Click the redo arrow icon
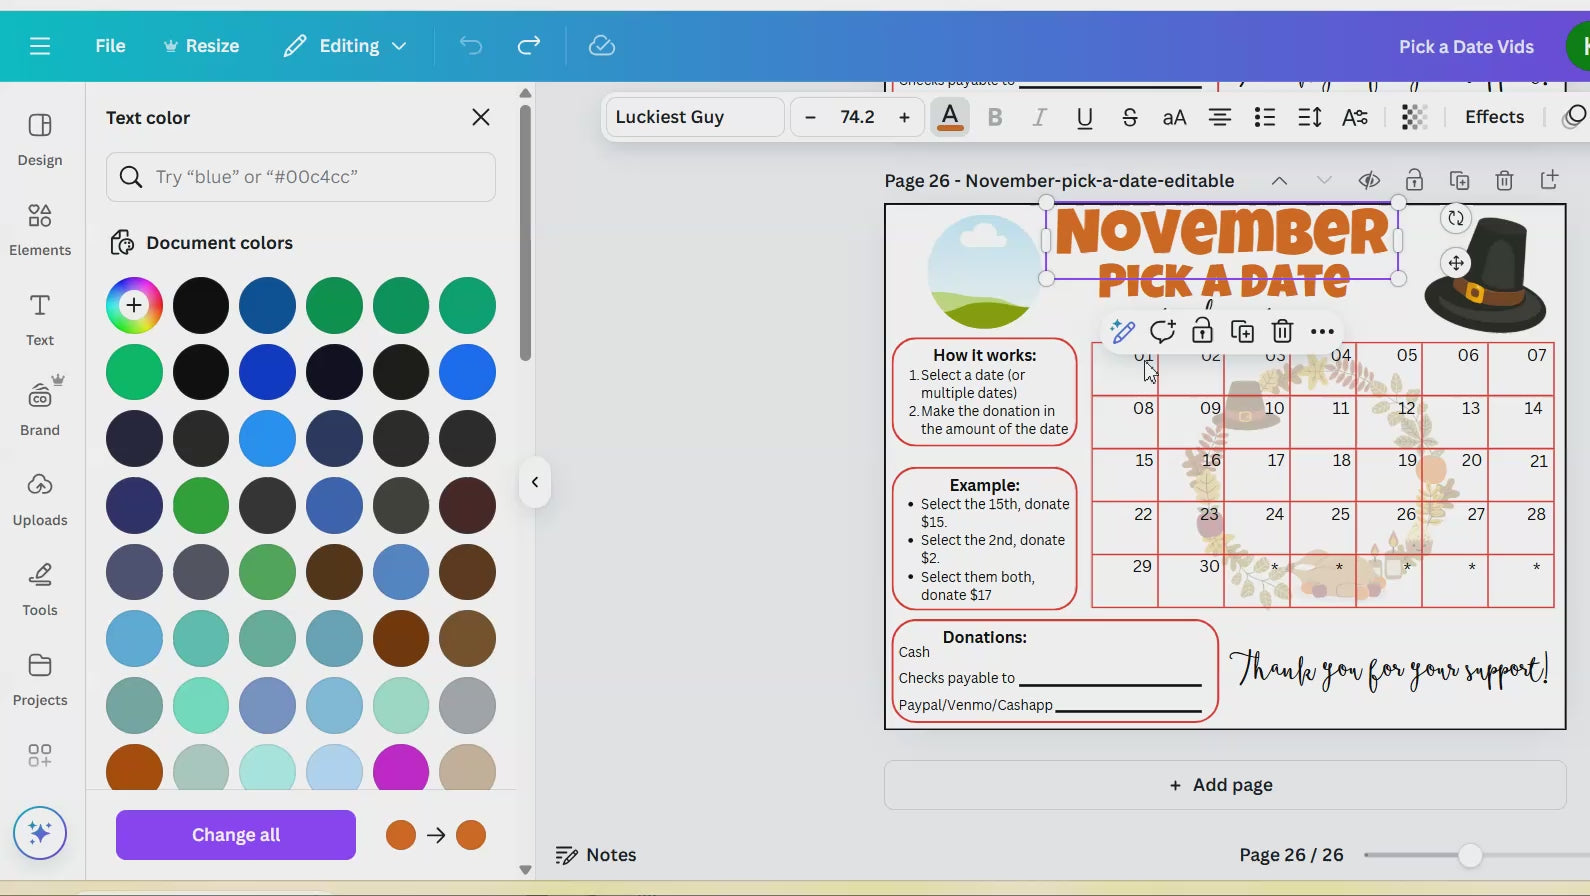The image size is (1590, 896). point(529,46)
